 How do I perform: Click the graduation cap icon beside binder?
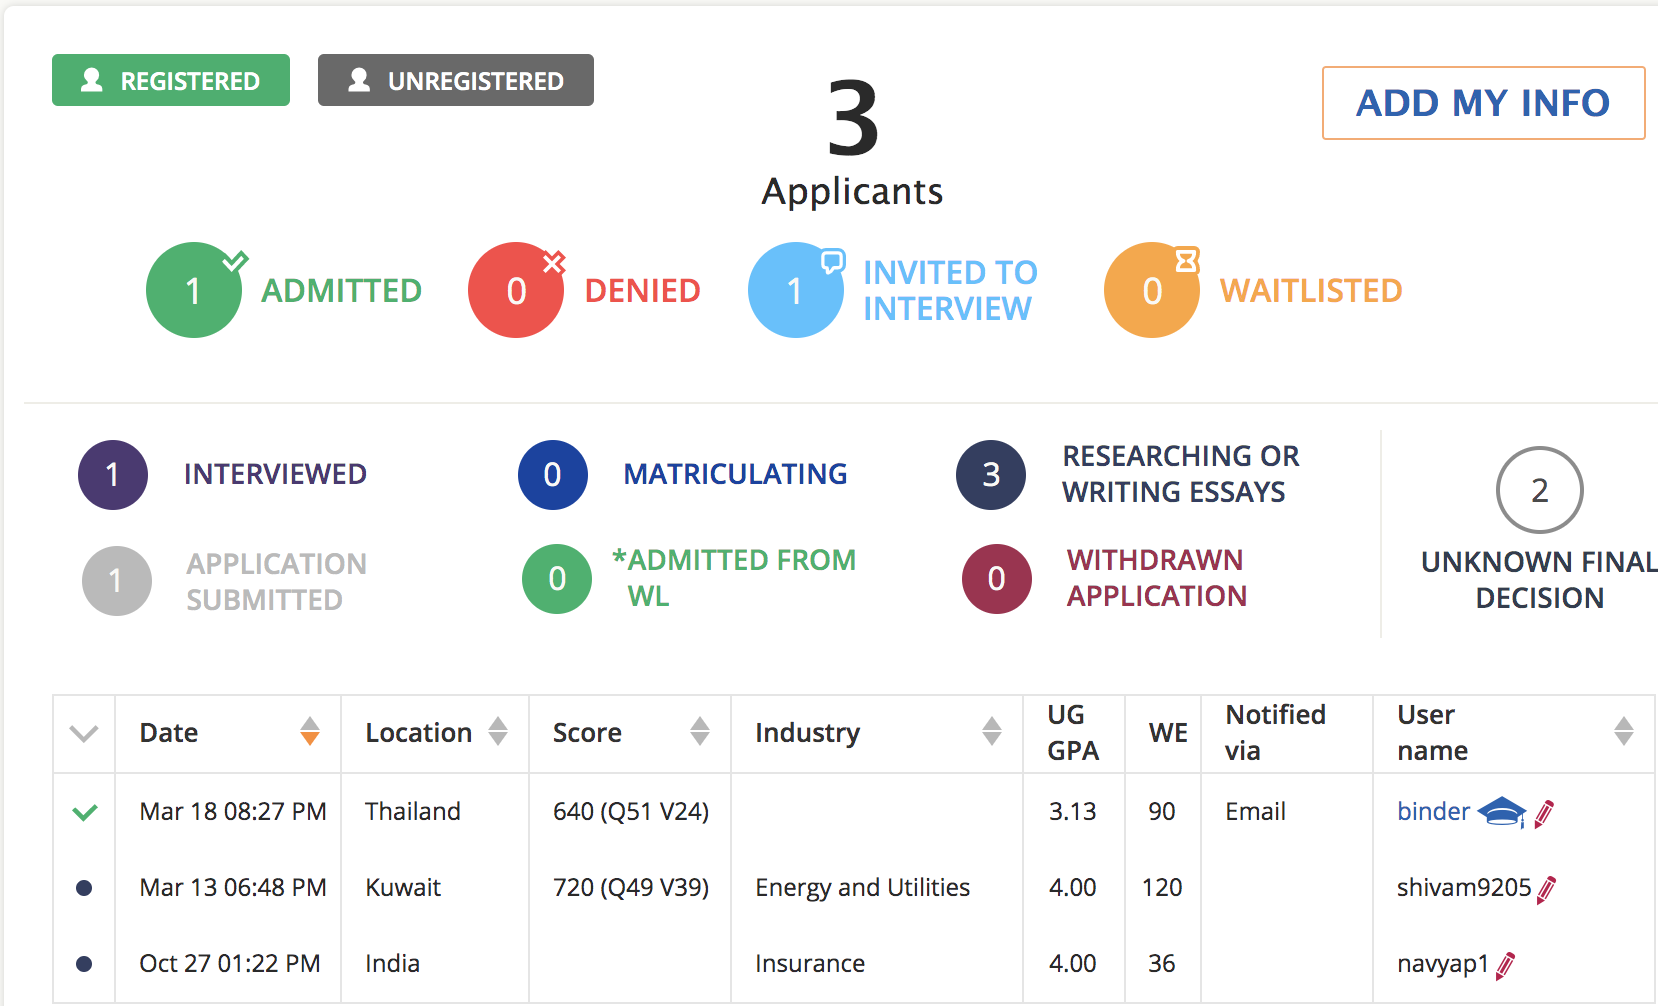1501,812
